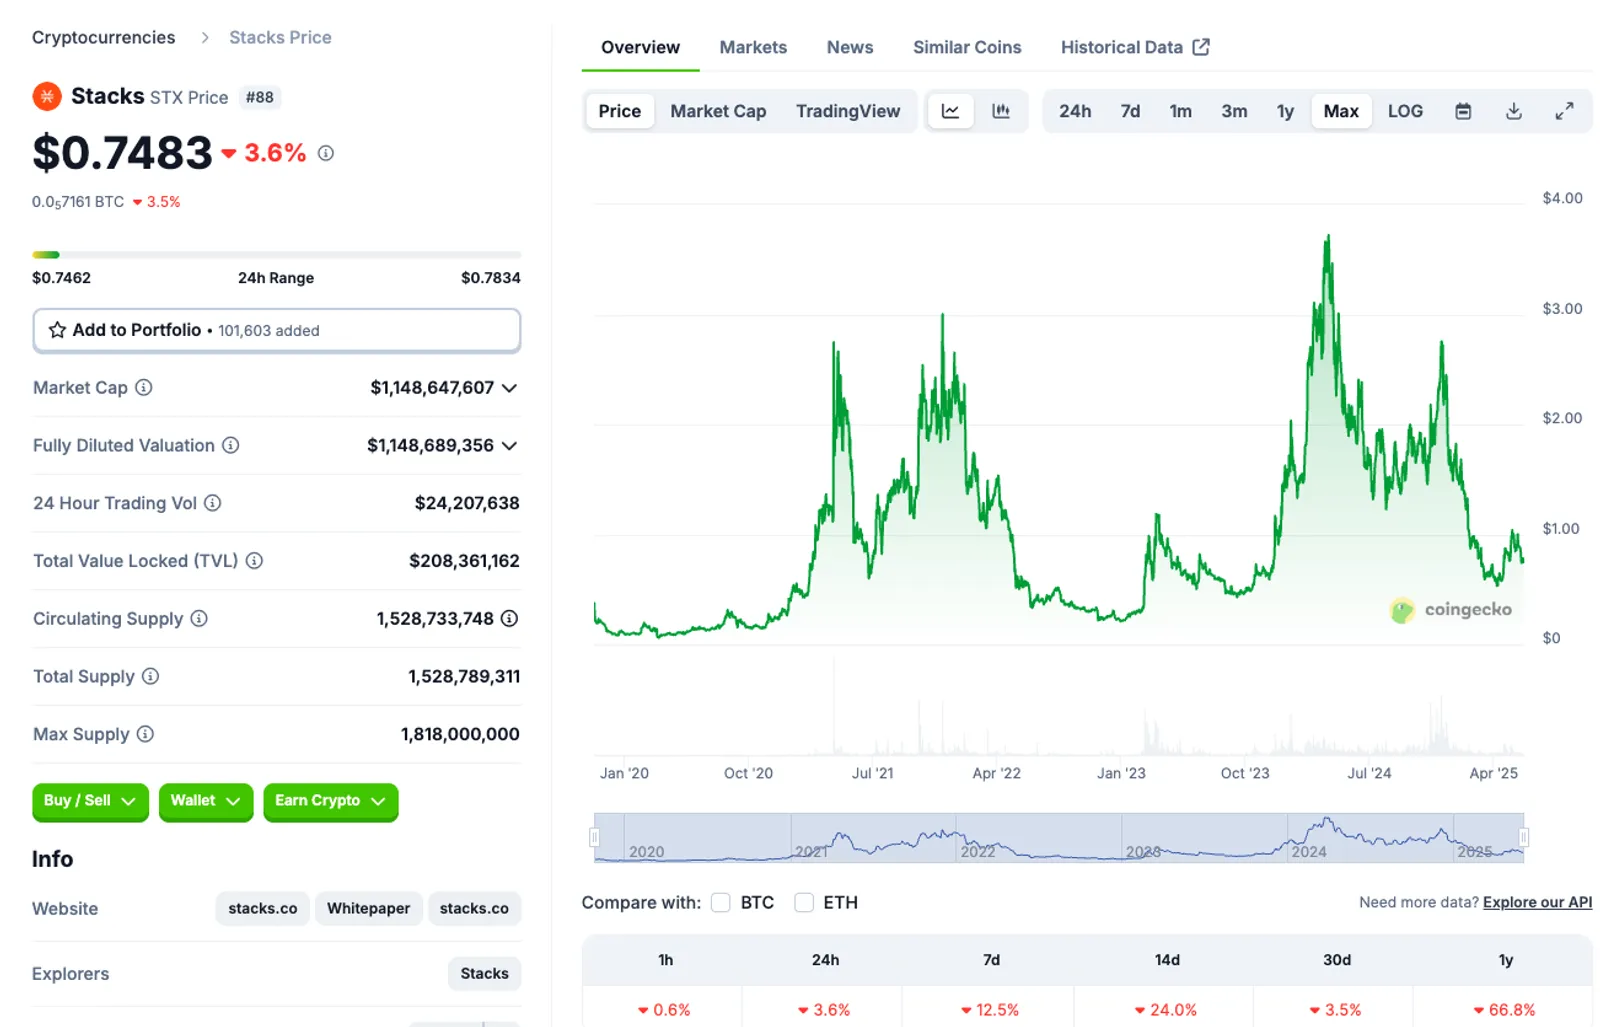
Task: Click the 30d percentage value 3.5%
Action: point(1336,1010)
